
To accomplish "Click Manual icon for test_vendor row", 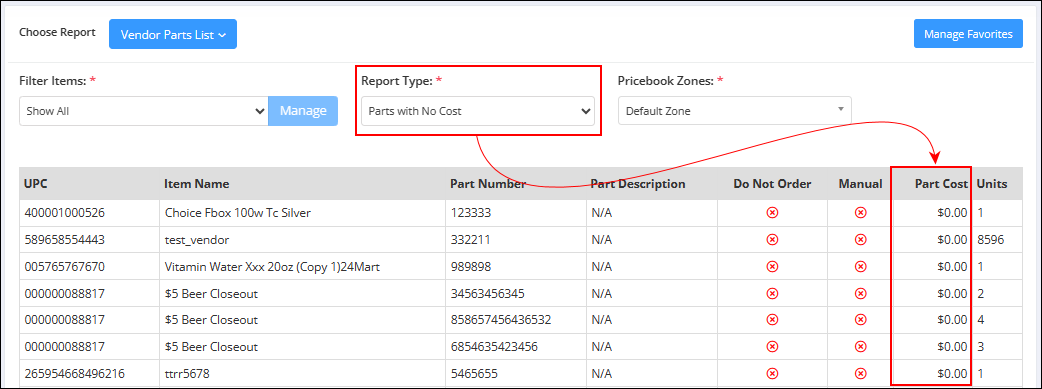I will click(861, 239).
